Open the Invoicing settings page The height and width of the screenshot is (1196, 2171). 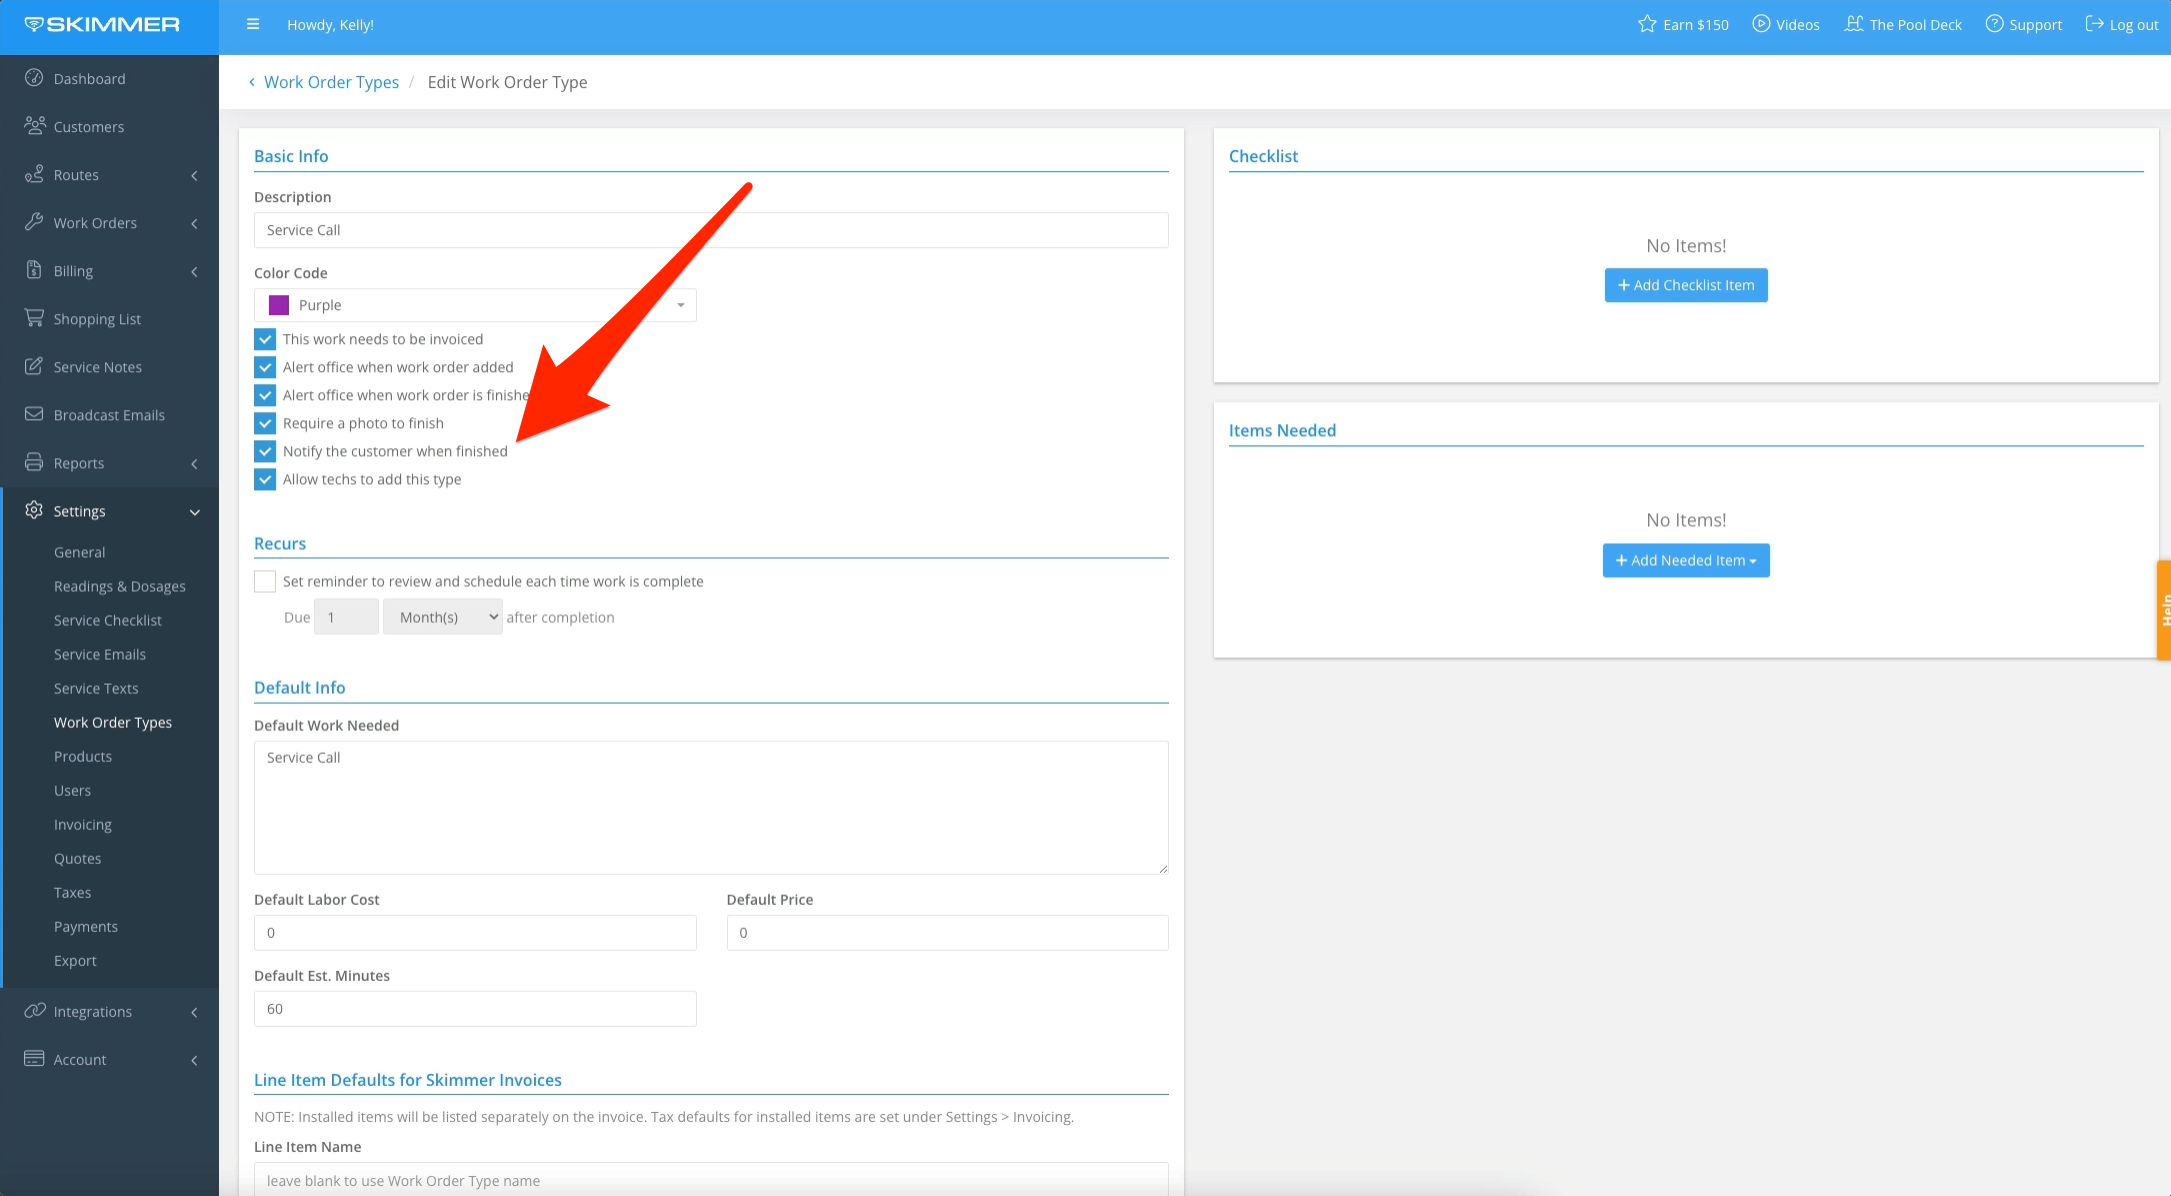[83, 824]
